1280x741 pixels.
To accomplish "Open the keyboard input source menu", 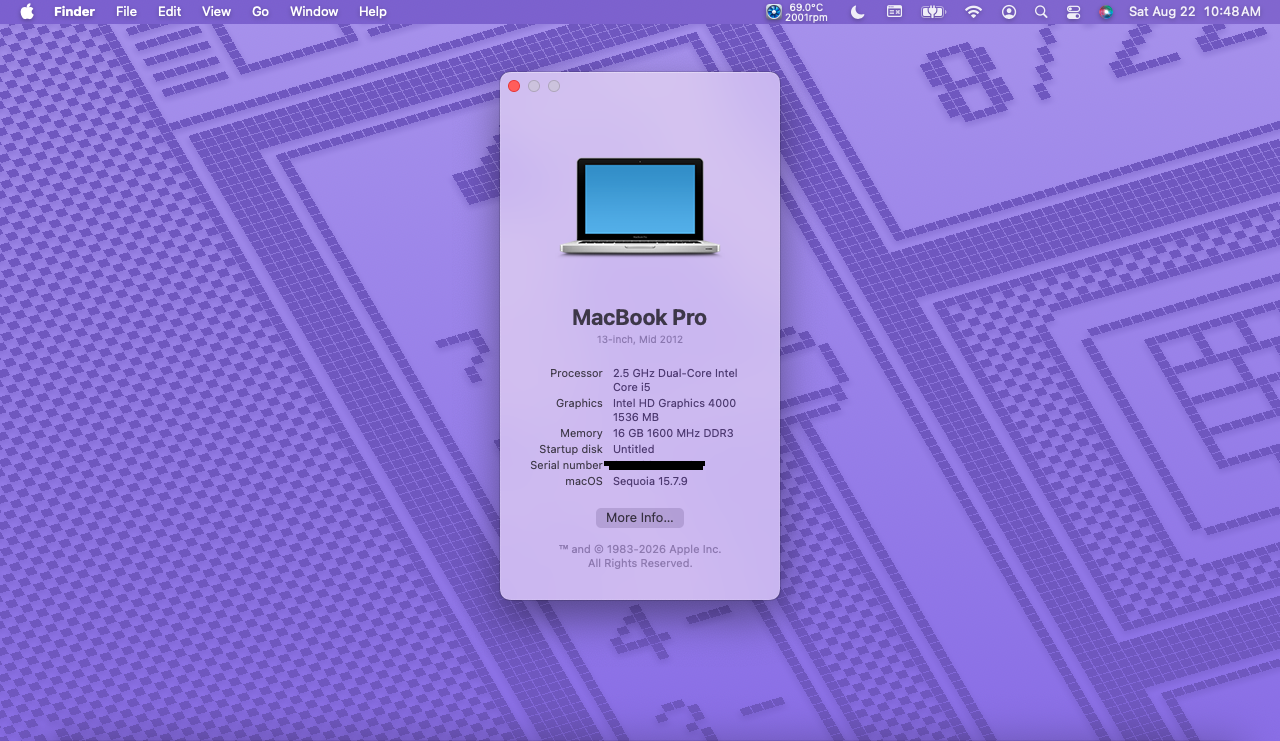I will pos(895,12).
